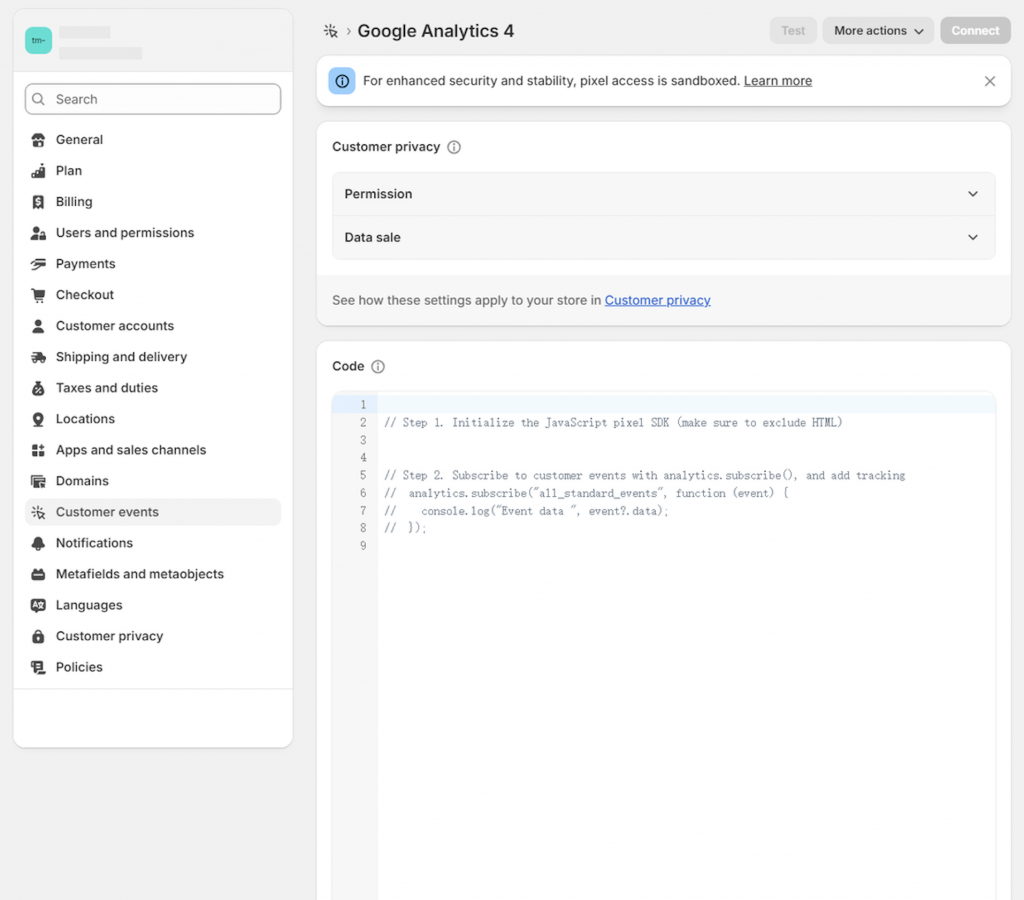This screenshot has width=1024, height=900.
Task: Expand the Permission section
Action: 664,194
